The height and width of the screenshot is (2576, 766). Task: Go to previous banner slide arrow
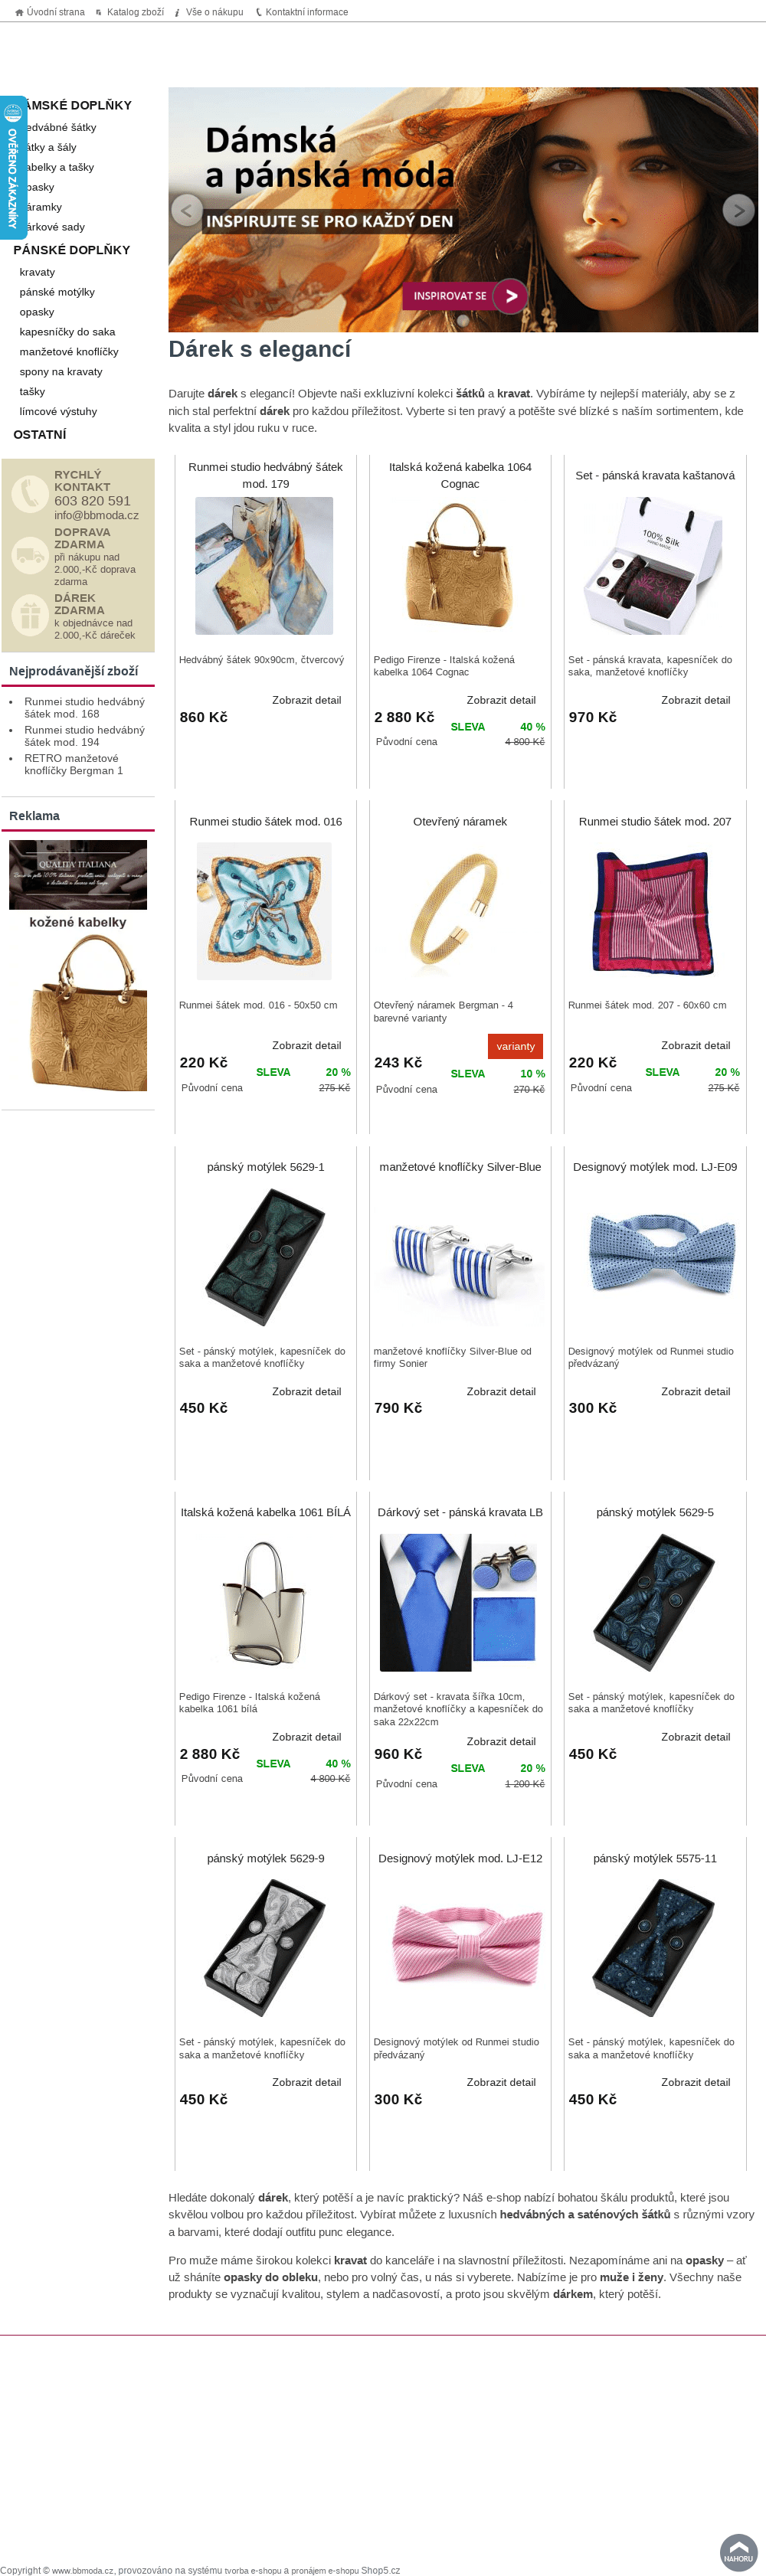click(x=187, y=210)
